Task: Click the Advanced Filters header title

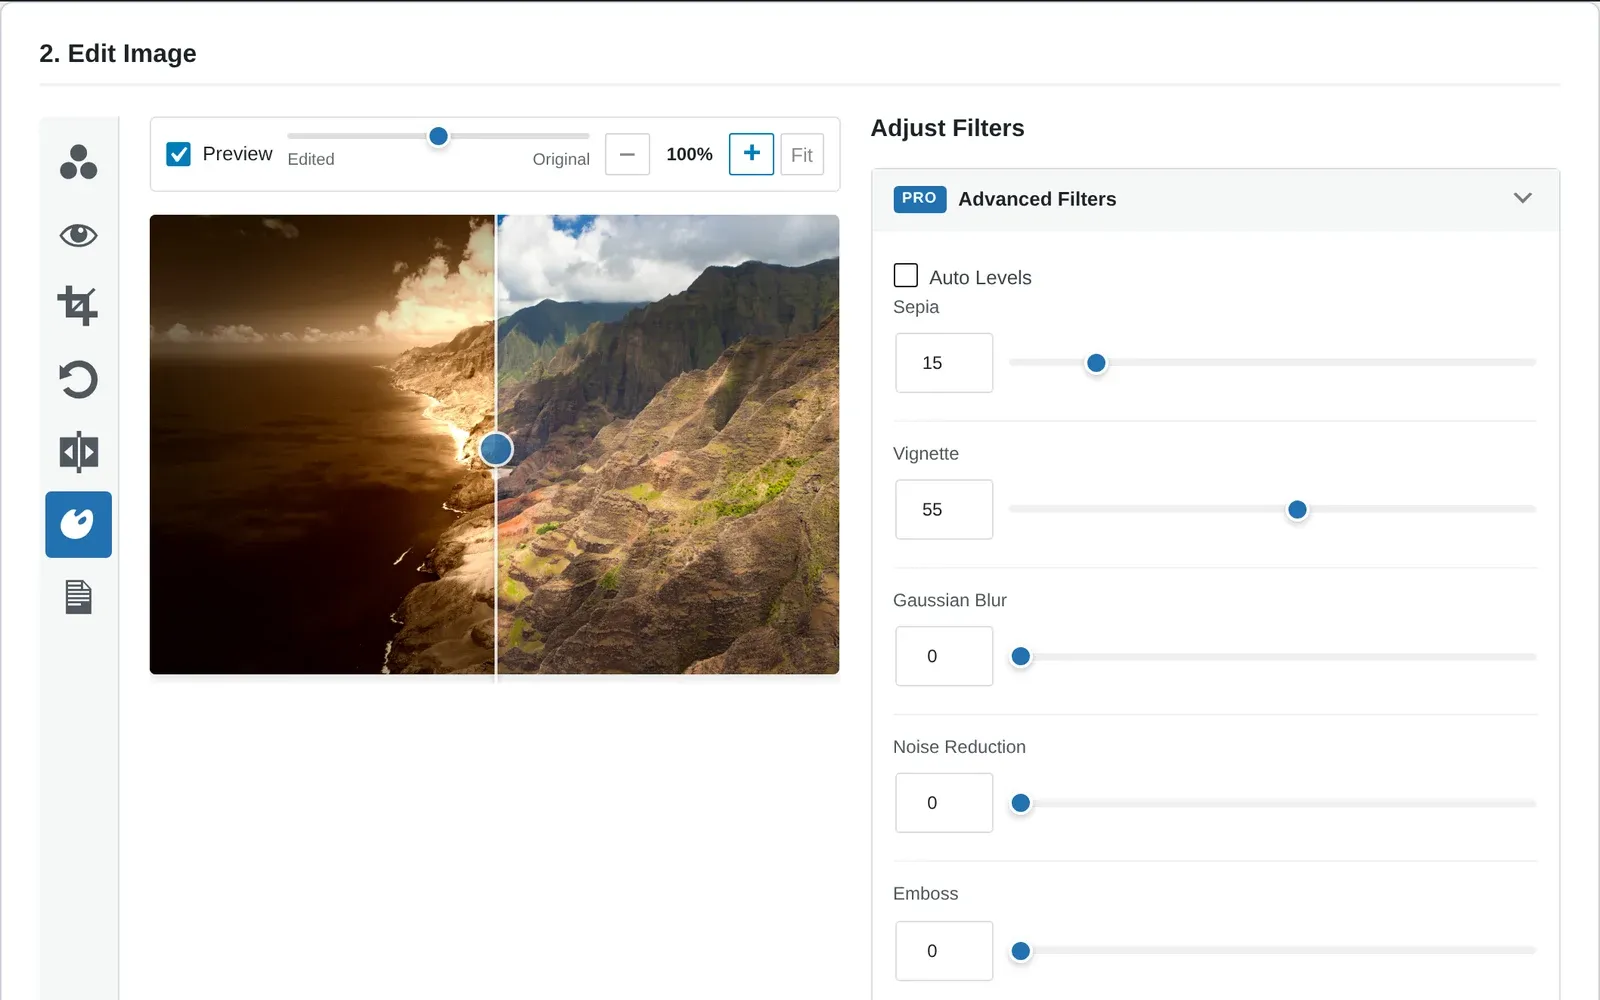Action: click(x=1037, y=199)
